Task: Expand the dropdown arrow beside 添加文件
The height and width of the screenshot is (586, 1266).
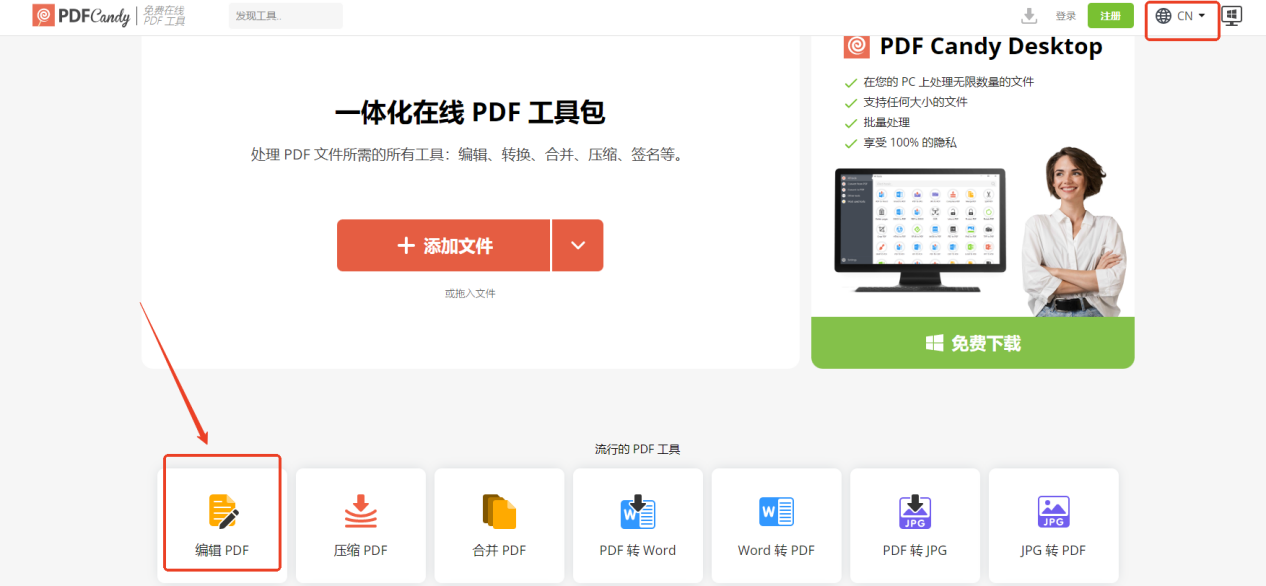Action: (x=577, y=245)
